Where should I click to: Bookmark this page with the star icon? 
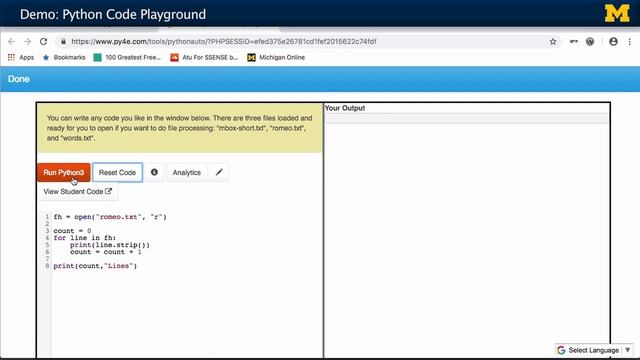coord(553,42)
